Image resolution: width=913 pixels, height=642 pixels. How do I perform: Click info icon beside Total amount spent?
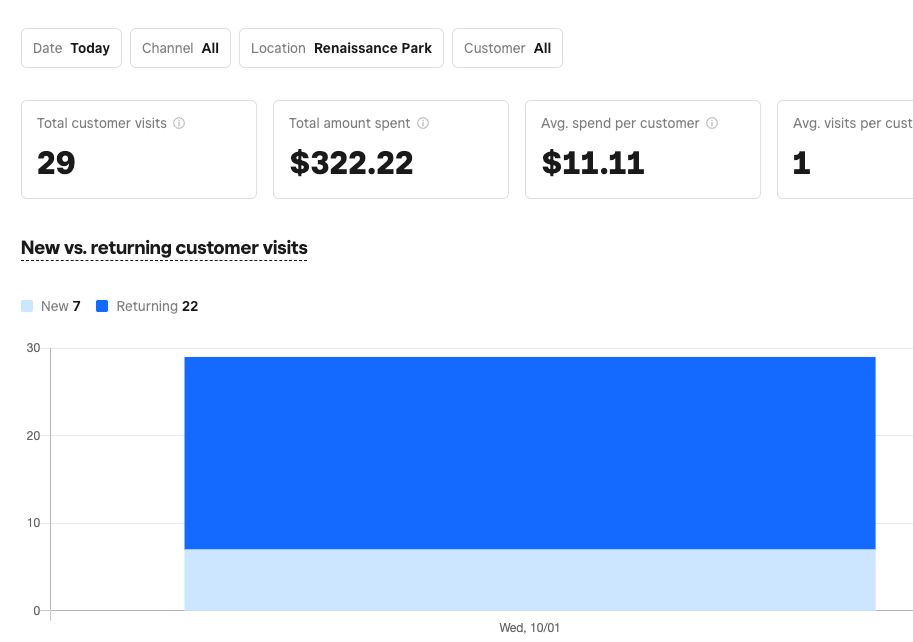click(x=423, y=124)
